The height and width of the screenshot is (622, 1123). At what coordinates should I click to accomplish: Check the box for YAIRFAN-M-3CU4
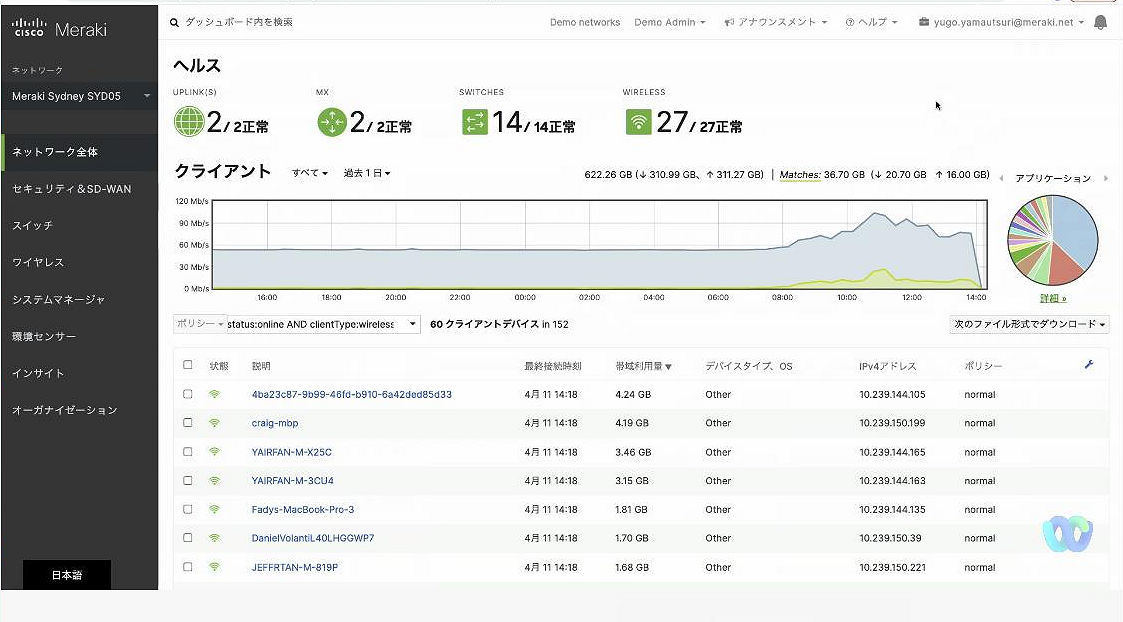[188, 480]
